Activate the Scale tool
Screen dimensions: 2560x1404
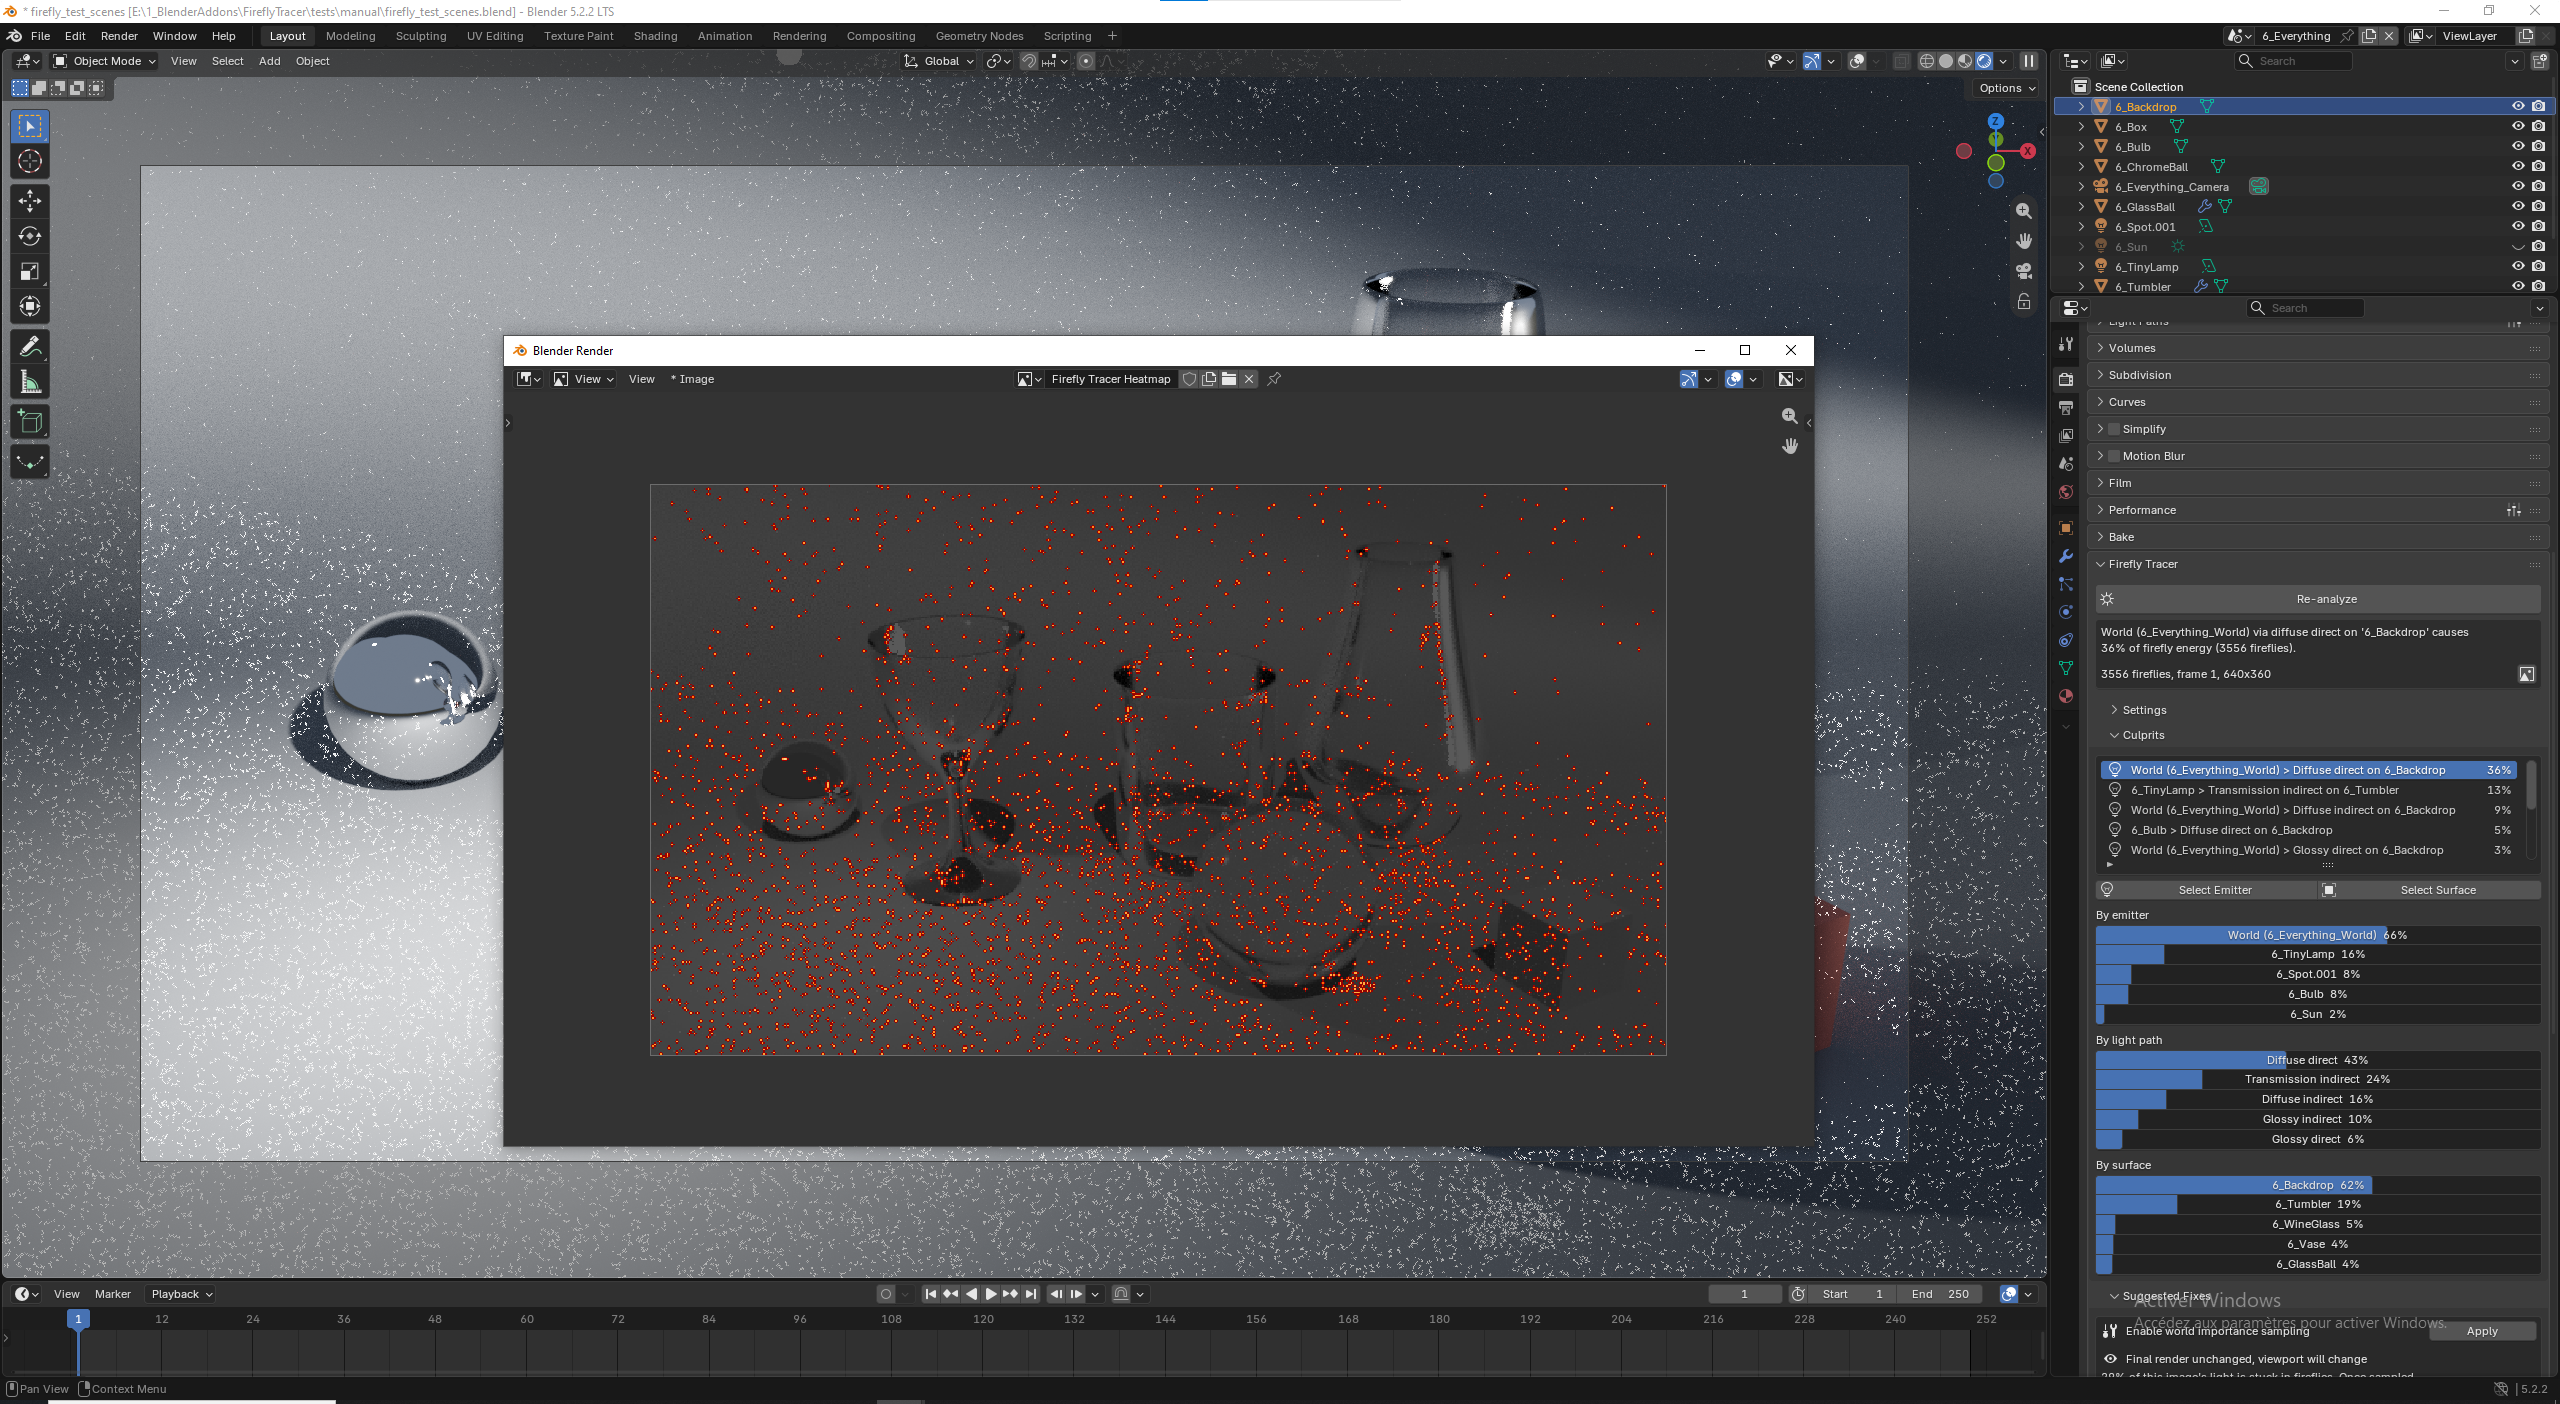point(30,271)
